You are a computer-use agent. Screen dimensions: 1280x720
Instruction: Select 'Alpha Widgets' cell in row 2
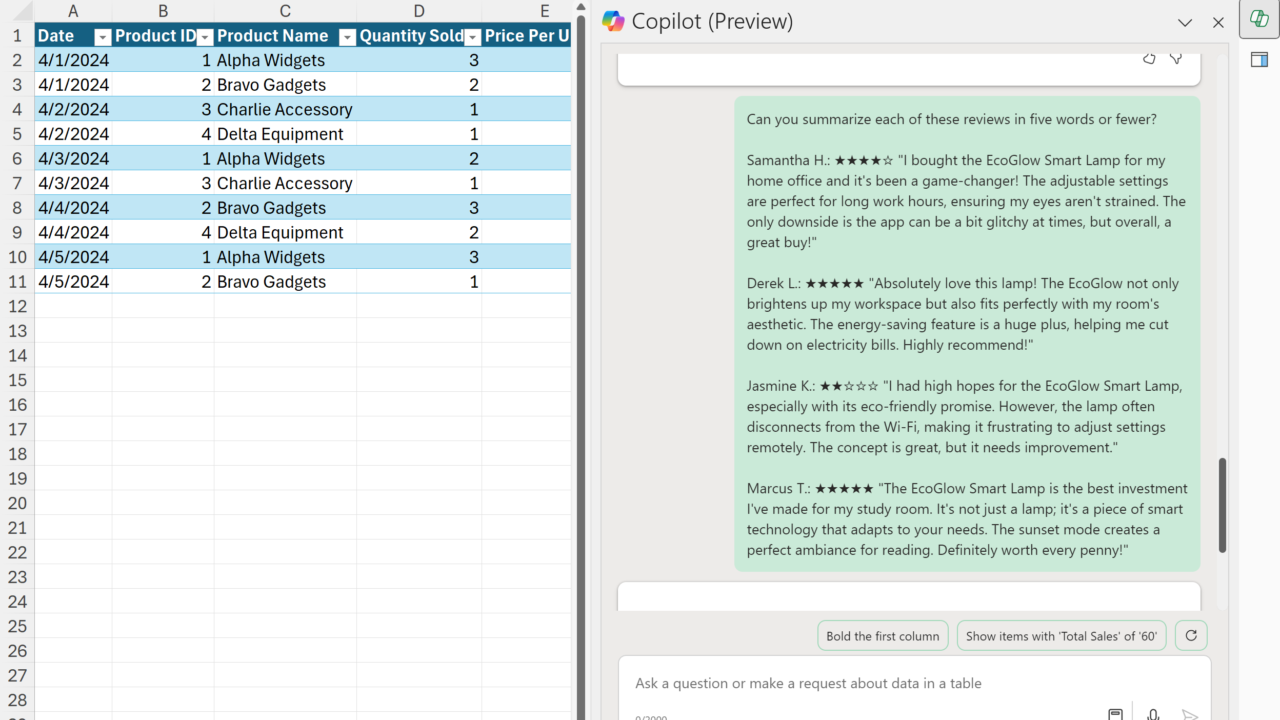285,60
